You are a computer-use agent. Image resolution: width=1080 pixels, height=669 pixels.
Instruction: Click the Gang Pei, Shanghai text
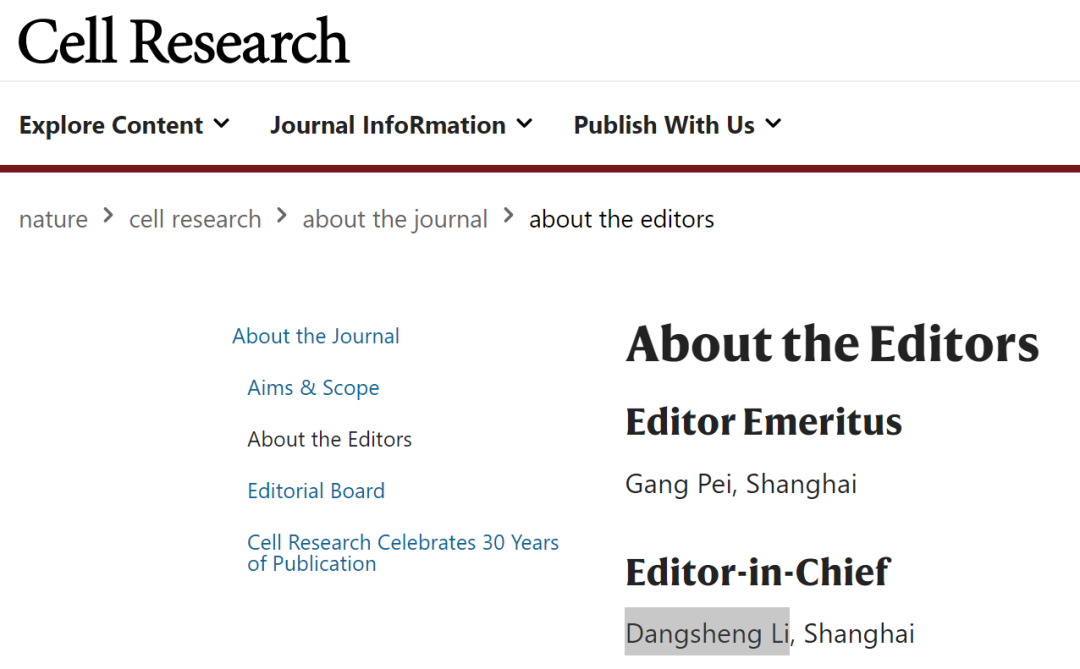click(741, 484)
